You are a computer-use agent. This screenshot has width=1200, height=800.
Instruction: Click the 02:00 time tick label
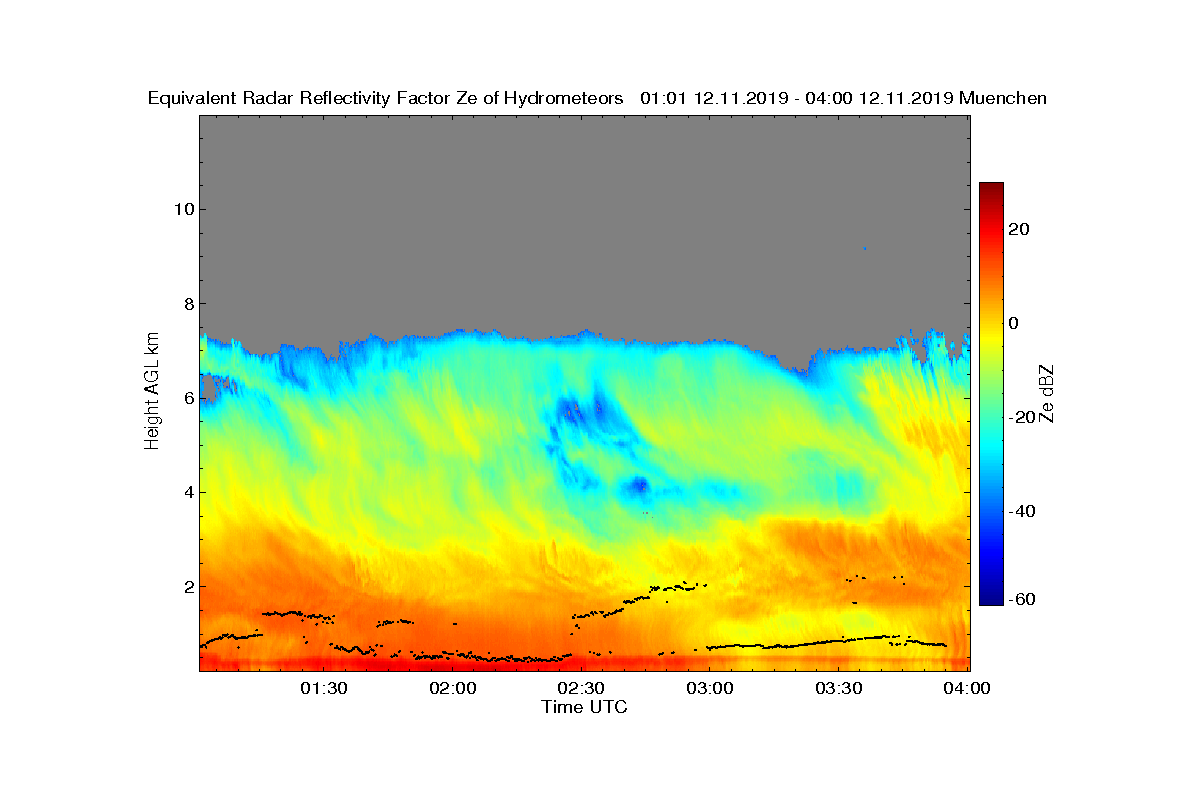pyautogui.click(x=453, y=688)
